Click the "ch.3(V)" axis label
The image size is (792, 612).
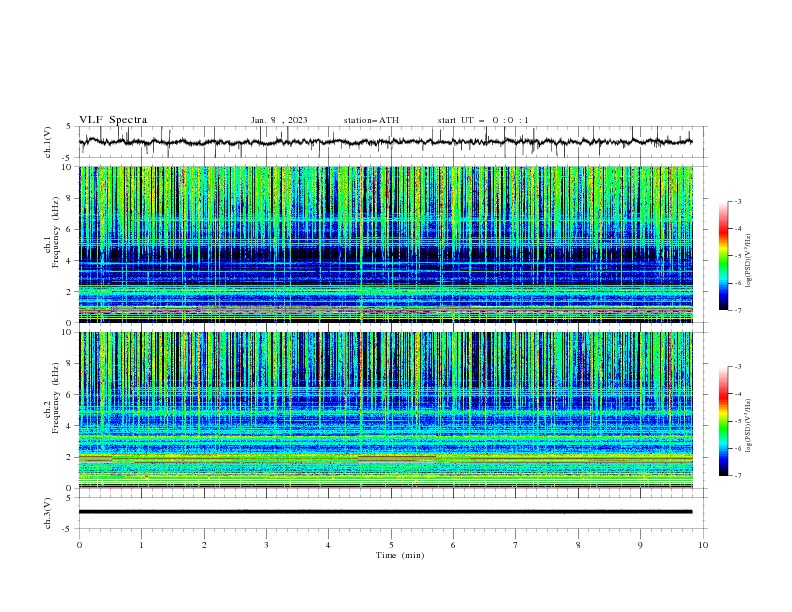tap(48, 513)
